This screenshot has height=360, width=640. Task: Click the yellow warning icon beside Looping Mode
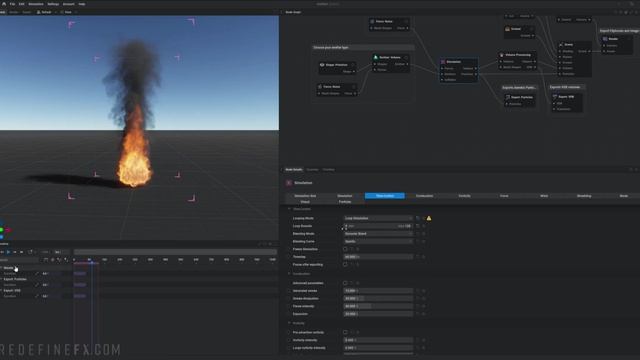coord(429,218)
